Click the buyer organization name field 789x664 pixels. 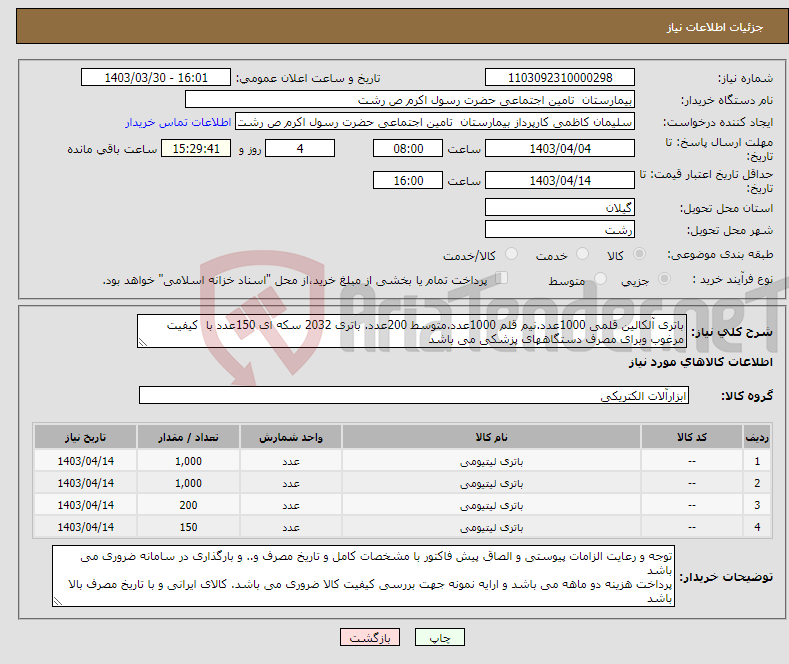pyautogui.click(x=410, y=100)
